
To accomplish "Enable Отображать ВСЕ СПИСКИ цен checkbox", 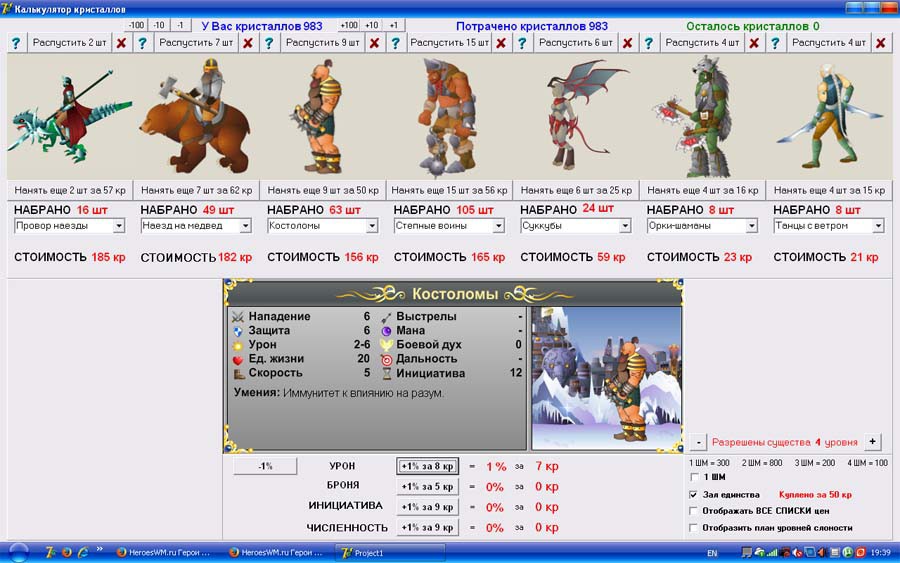I will point(694,511).
